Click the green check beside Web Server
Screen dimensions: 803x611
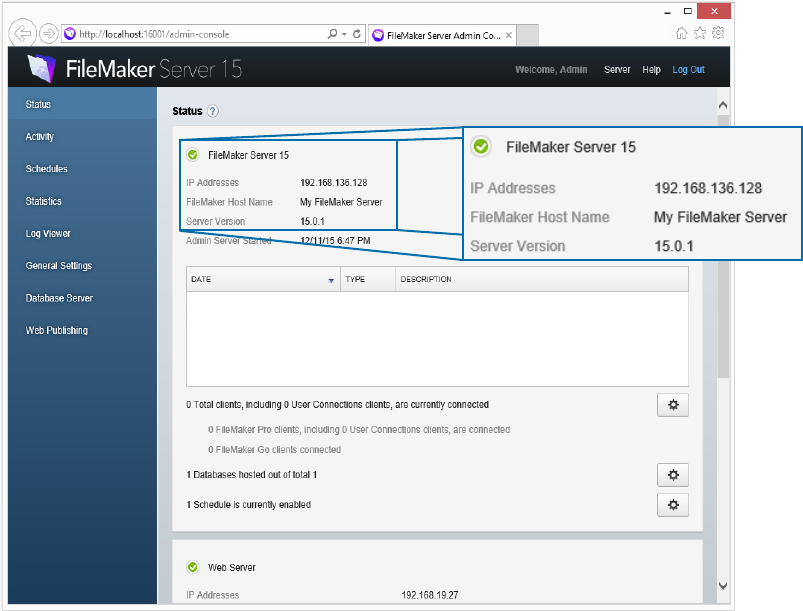(193, 567)
